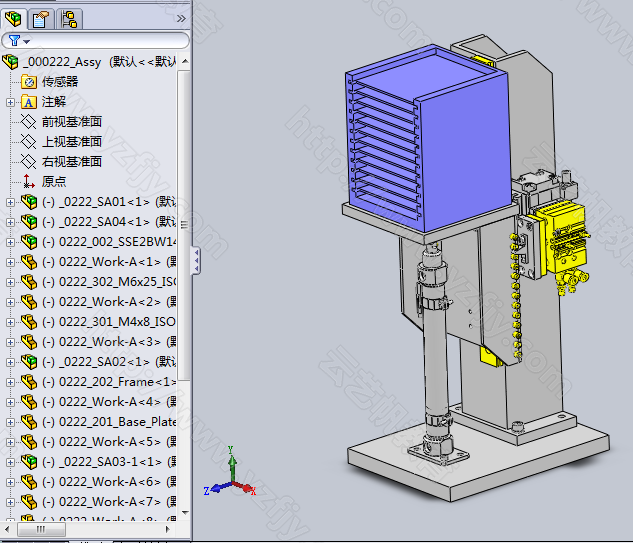Click the 前视基准面 tree label
Viewport: 633px width, 543px height.
pyautogui.click(x=72, y=122)
